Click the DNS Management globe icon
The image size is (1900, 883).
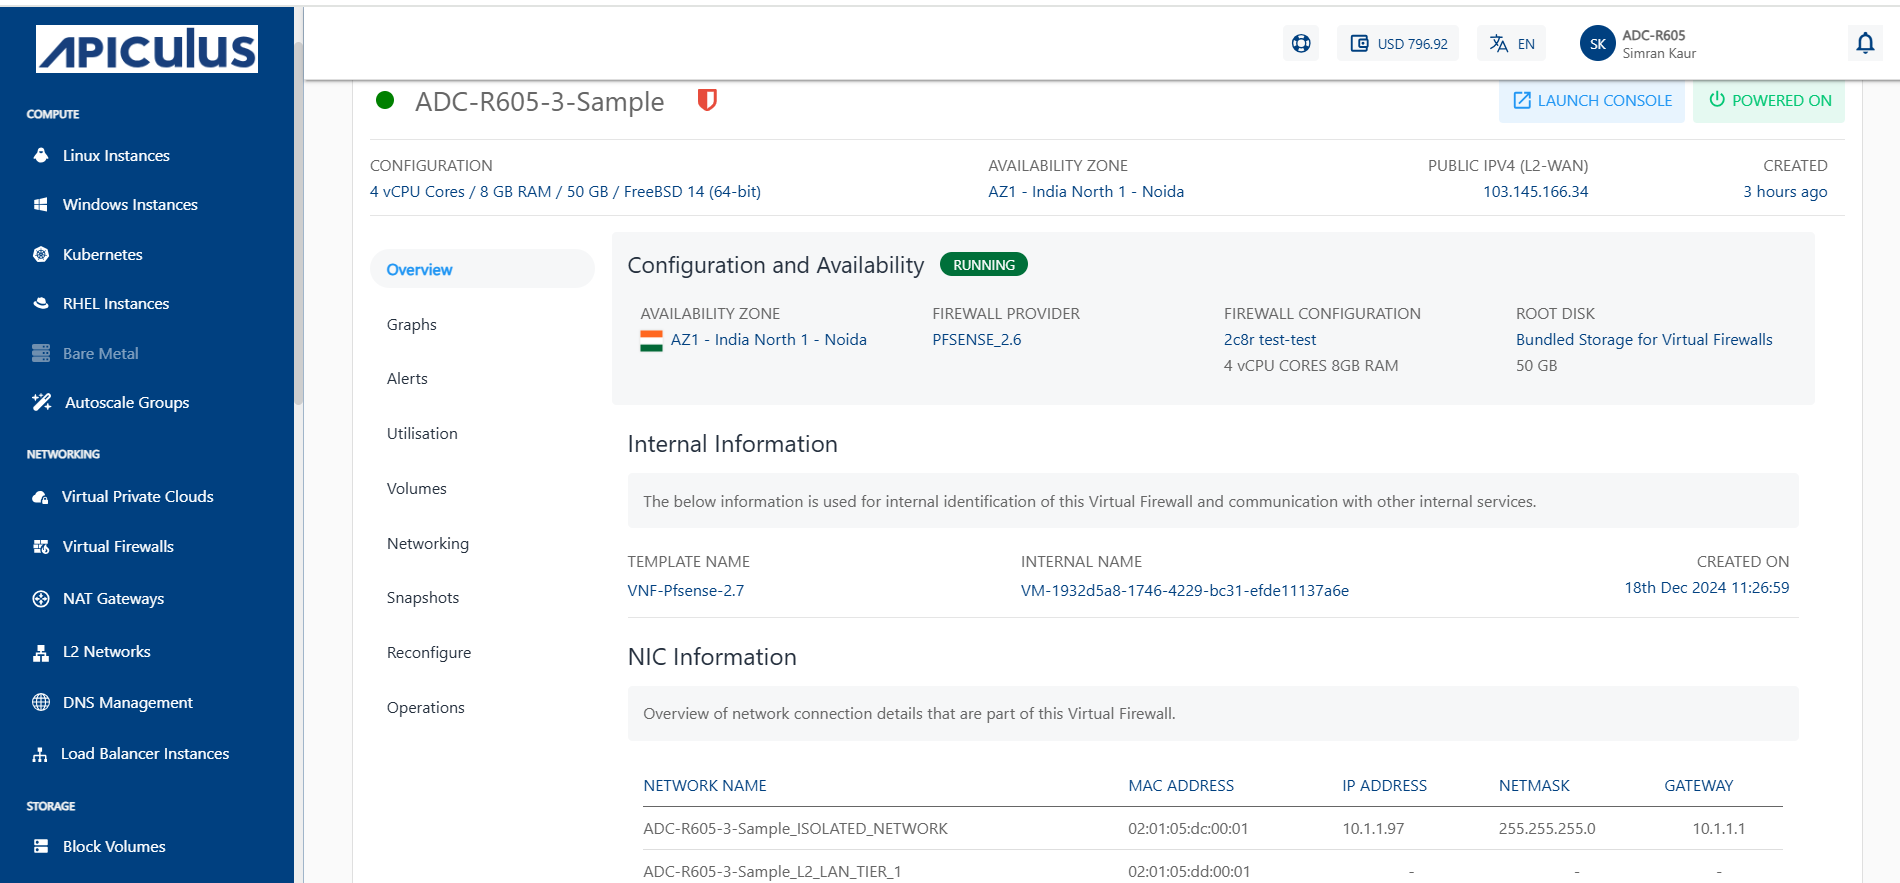(41, 702)
